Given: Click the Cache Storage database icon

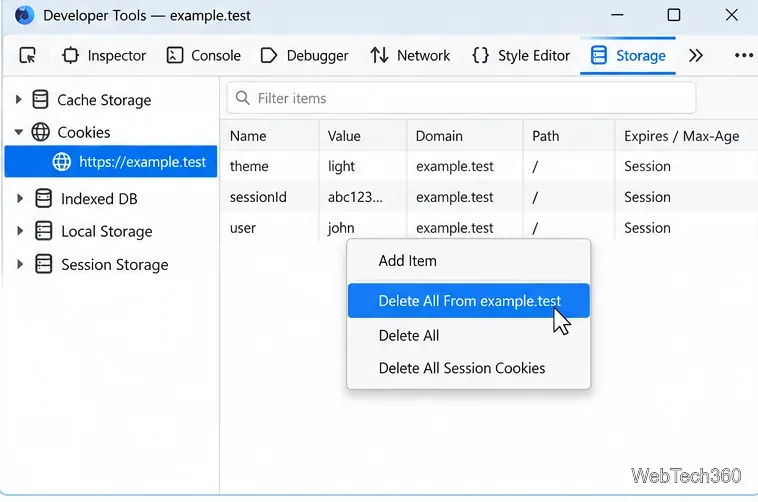Looking at the screenshot, I should click(40, 100).
